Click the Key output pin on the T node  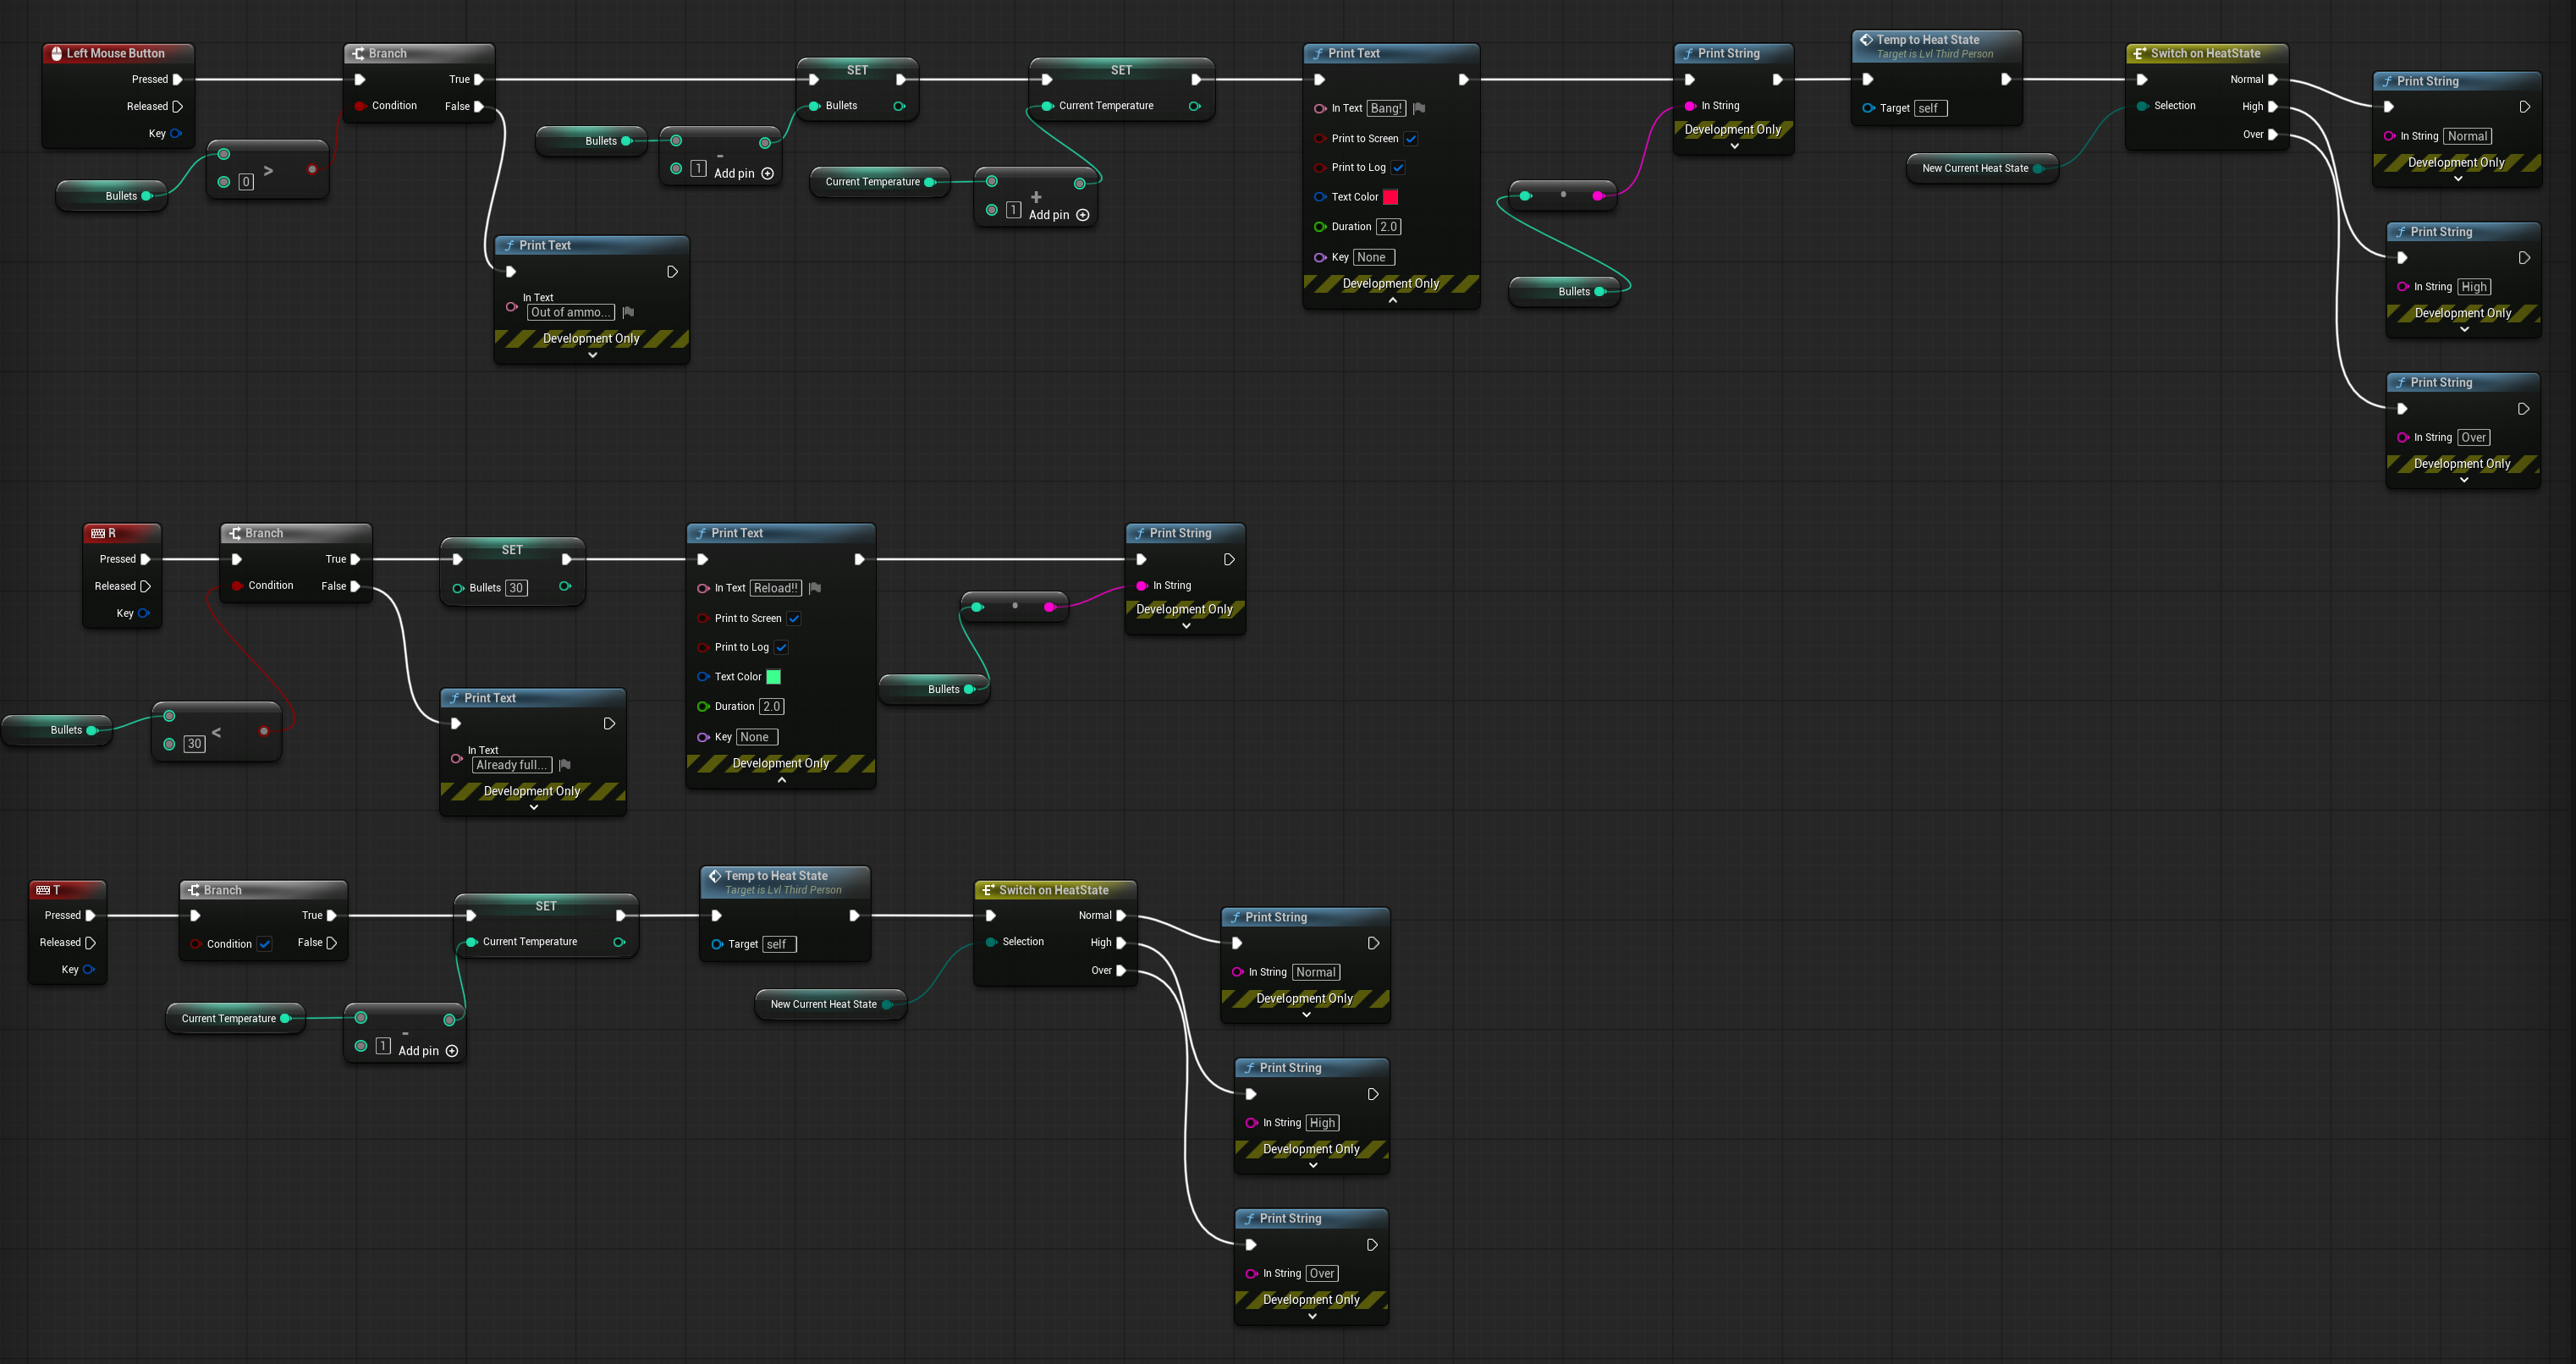[89, 969]
